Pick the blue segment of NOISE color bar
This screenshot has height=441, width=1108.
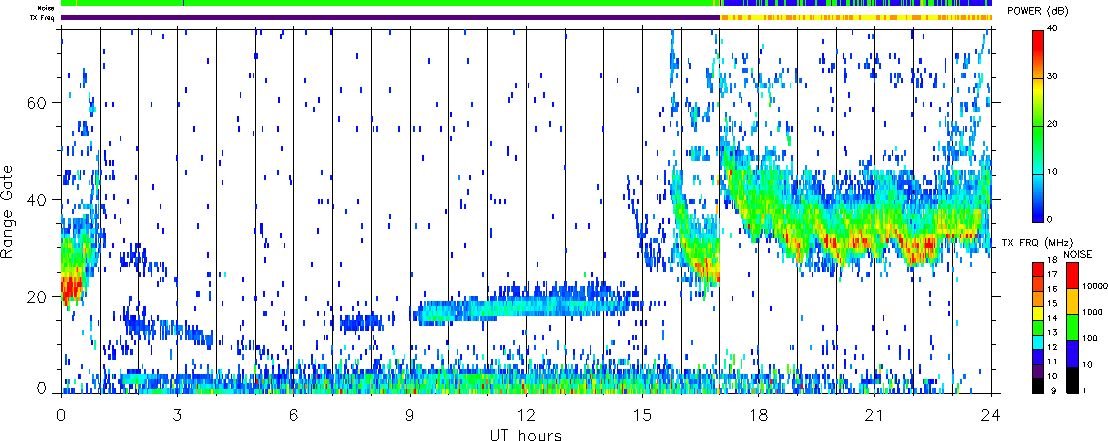point(1071,353)
